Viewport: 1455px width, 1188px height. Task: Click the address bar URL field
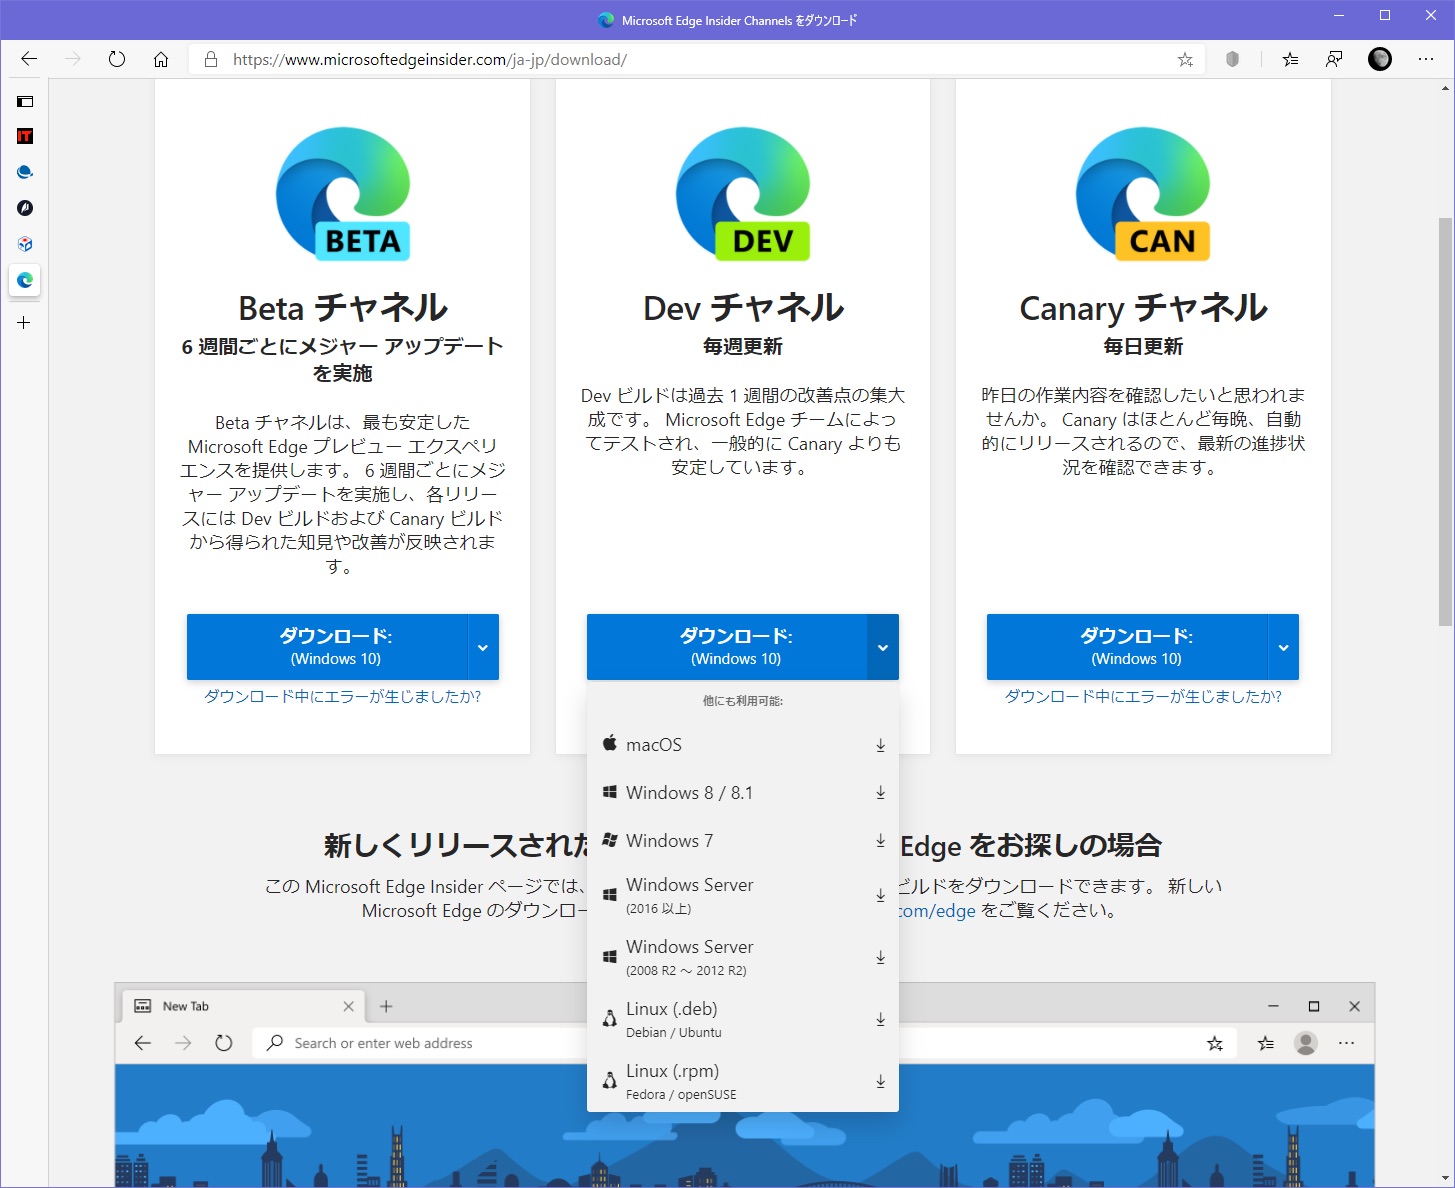698,60
